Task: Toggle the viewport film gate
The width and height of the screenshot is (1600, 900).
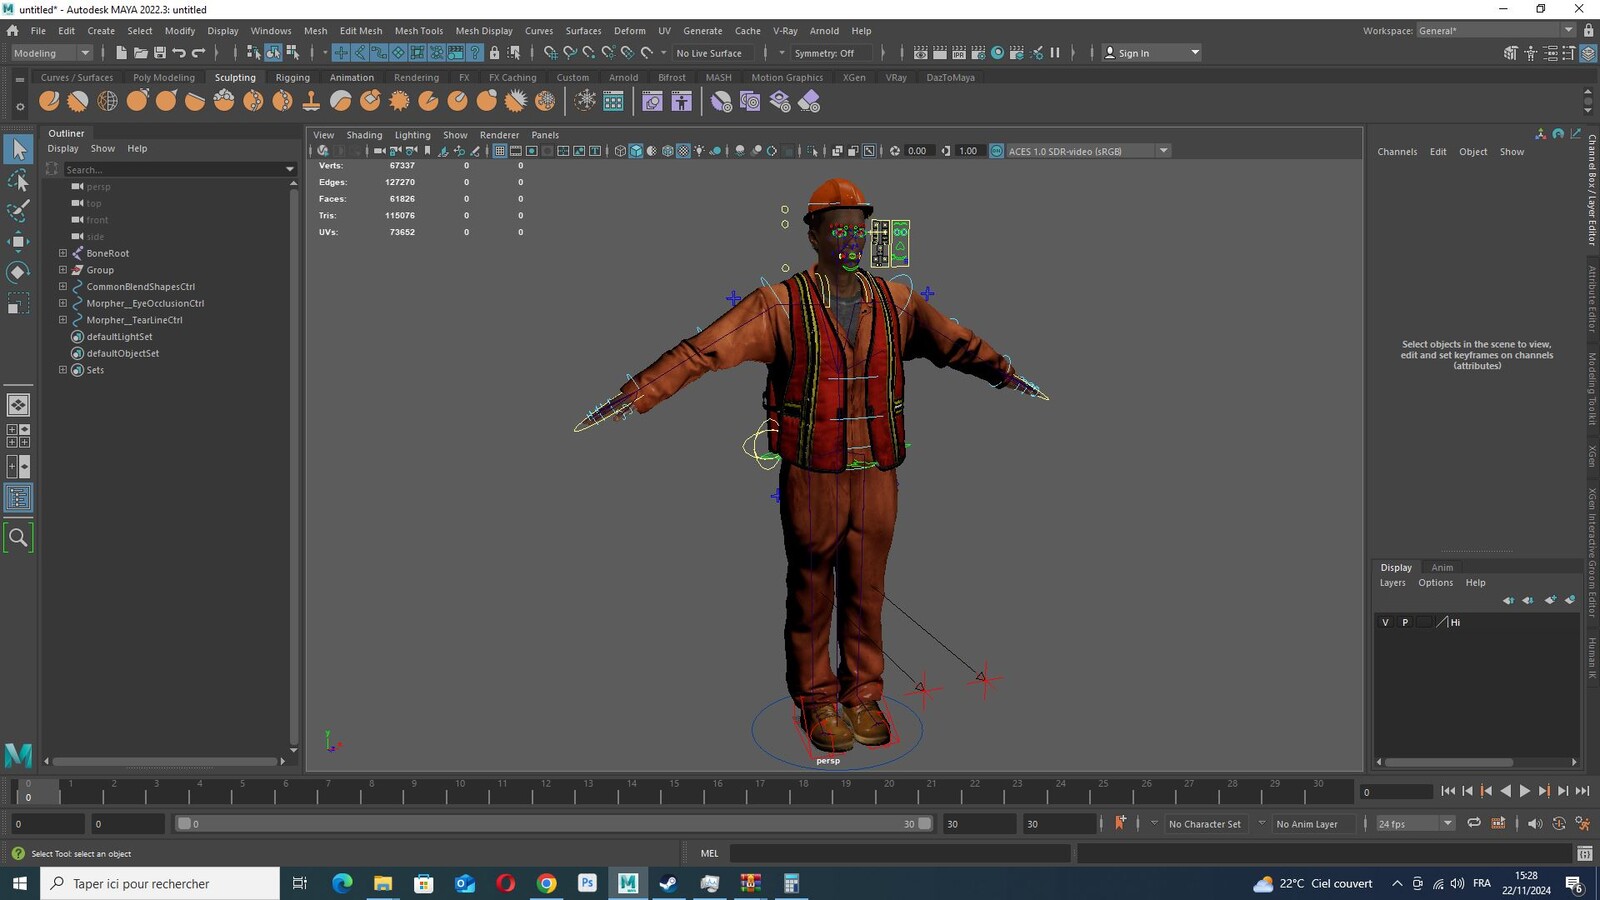Action: [x=516, y=151]
